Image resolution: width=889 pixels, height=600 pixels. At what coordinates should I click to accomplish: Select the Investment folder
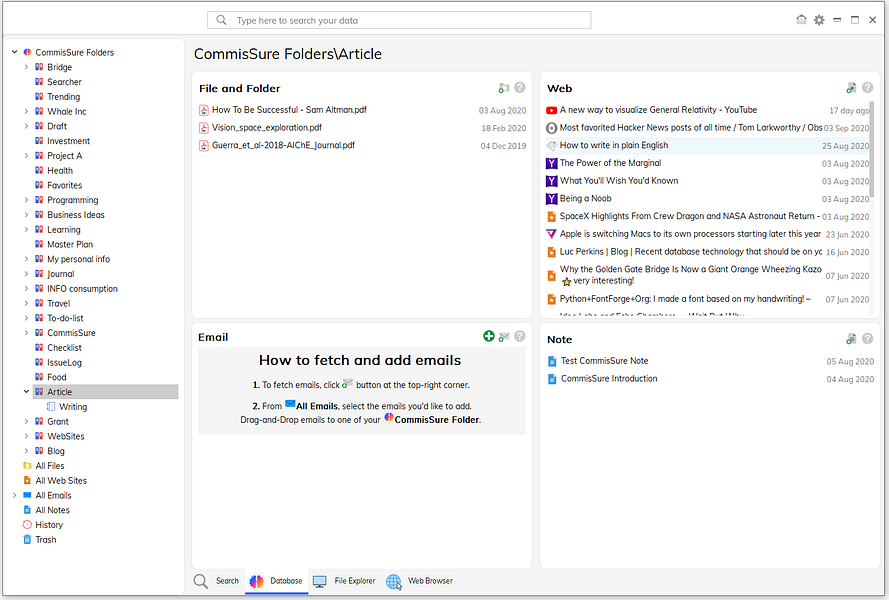(69, 141)
